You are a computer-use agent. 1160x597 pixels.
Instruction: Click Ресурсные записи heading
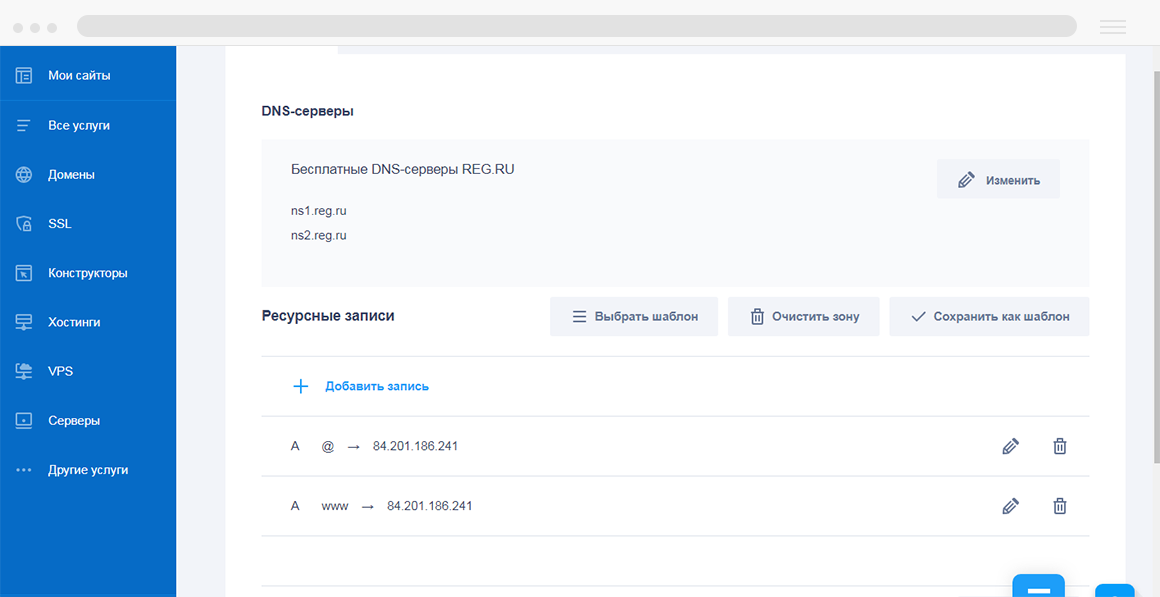point(328,316)
